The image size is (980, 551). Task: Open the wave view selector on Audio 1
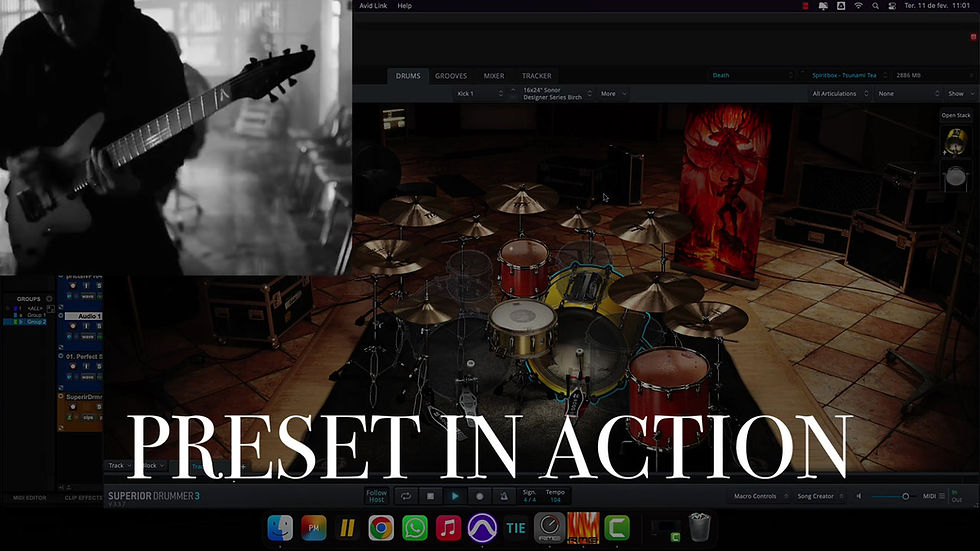point(88,337)
